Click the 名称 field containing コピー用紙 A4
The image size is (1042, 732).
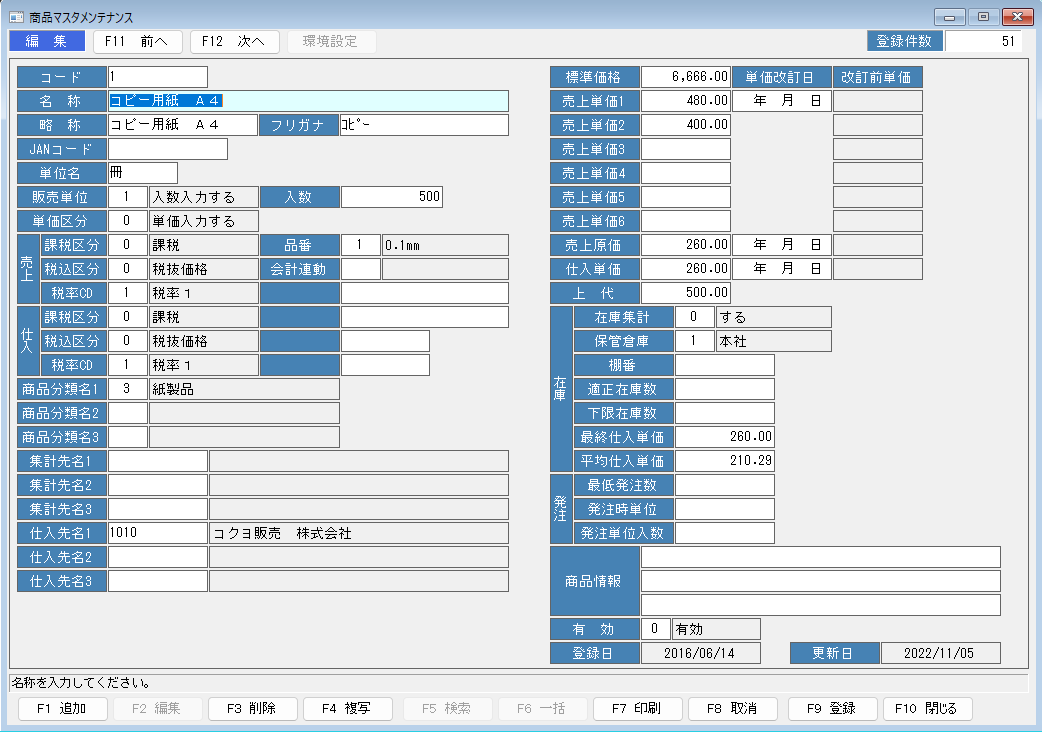click(308, 101)
